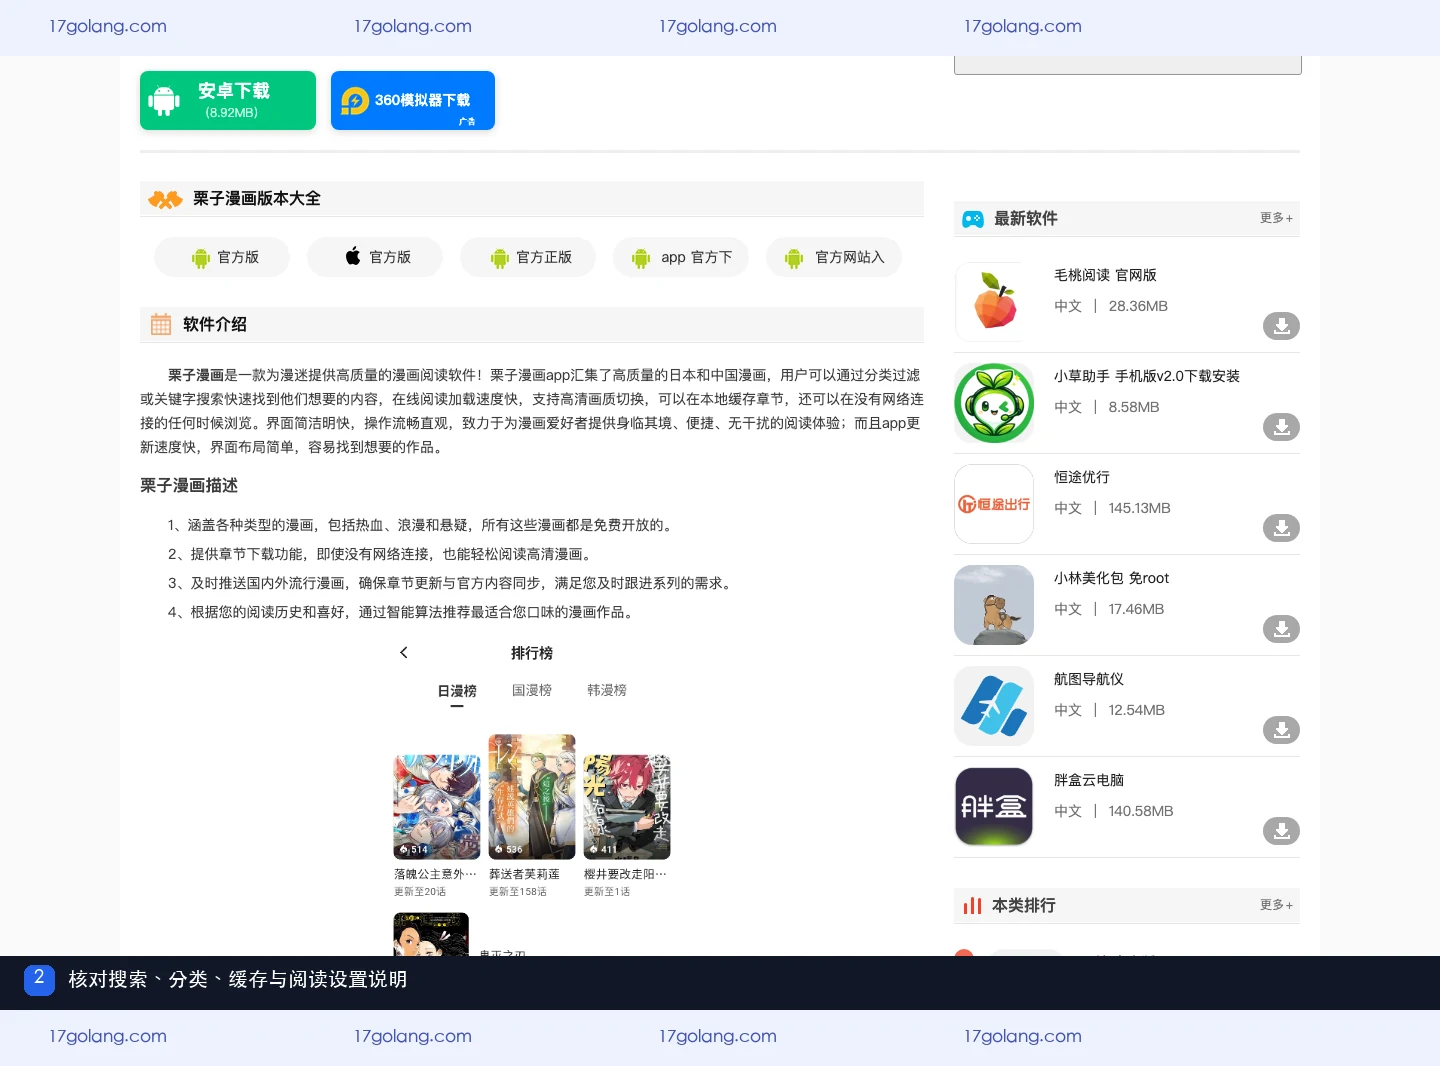1440x1066 pixels.
Task: Click the calendar icon beside 软件介绍
Action: (x=161, y=324)
